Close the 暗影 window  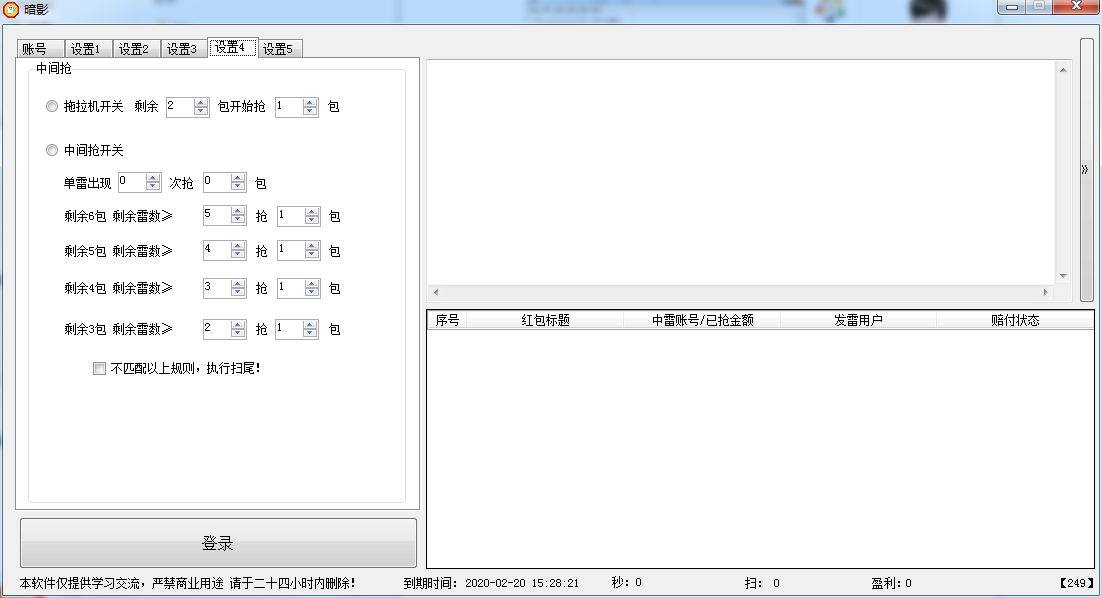pyautogui.click(x=1076, y=7)
